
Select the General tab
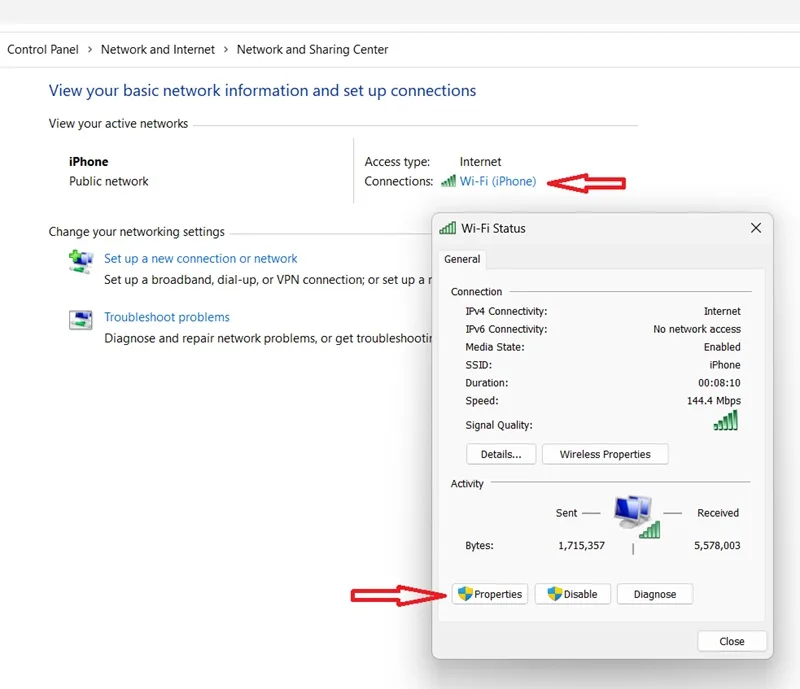(x=462, y=259)
